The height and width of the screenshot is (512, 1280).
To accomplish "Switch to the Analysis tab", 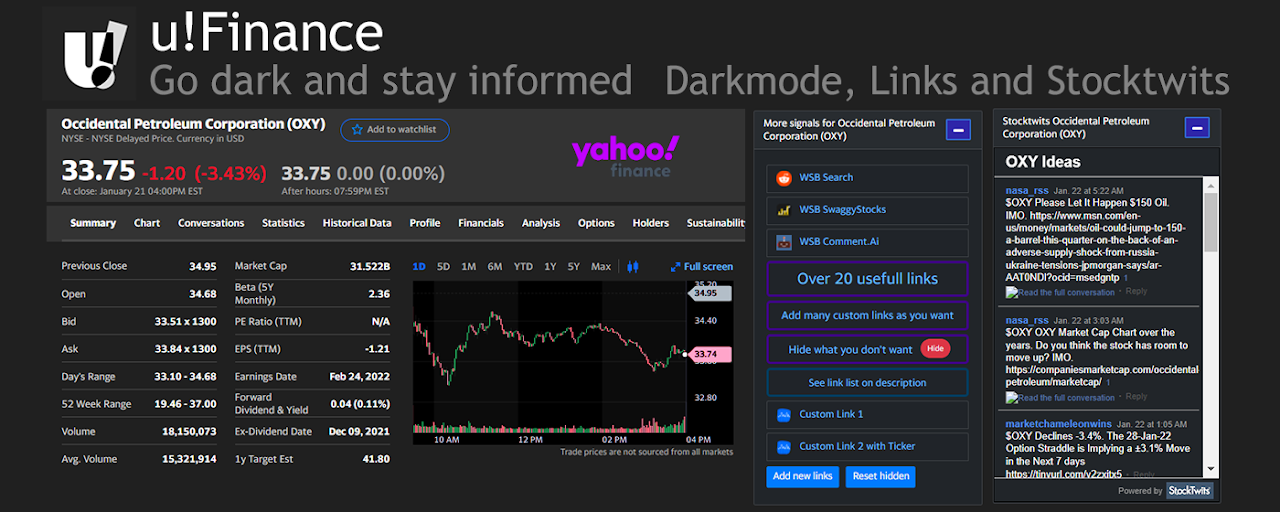I will click(x=541, y=223).
